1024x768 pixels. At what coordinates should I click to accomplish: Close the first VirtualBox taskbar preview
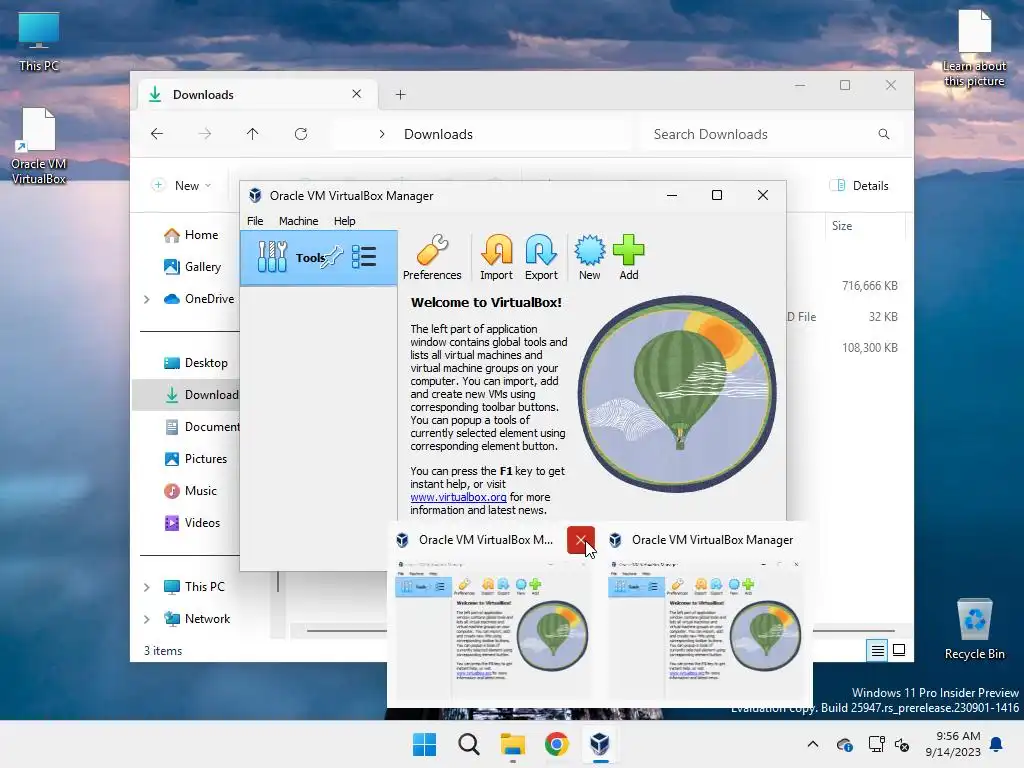click(581, 540)
